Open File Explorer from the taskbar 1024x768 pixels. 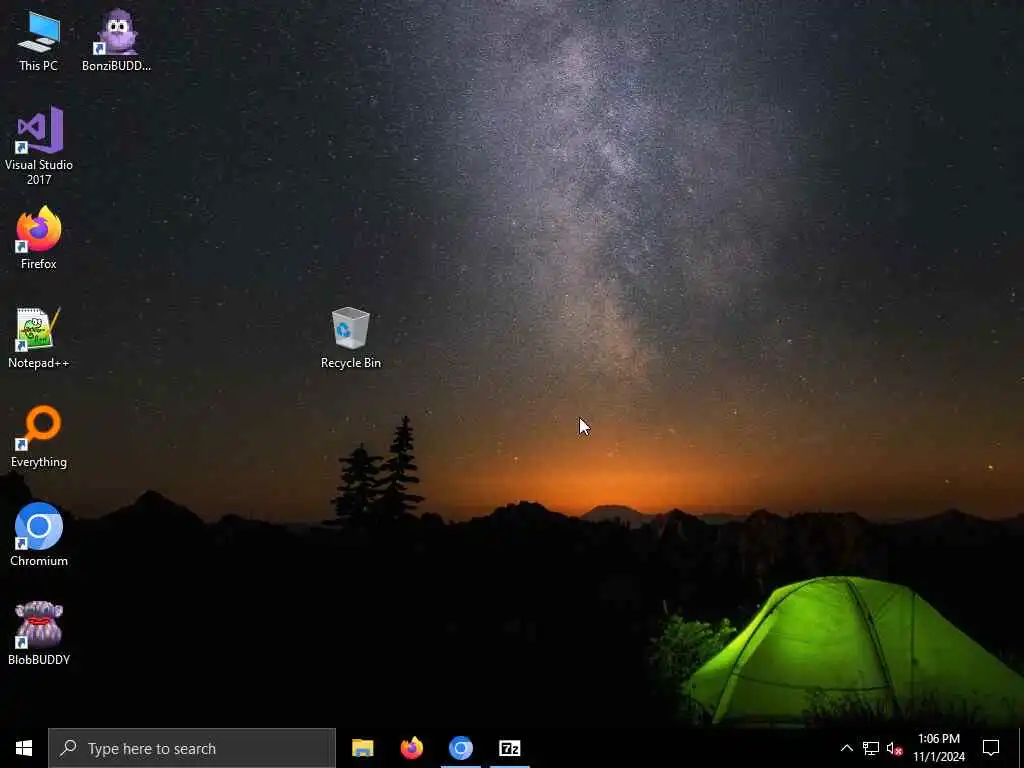click(362, 748)
